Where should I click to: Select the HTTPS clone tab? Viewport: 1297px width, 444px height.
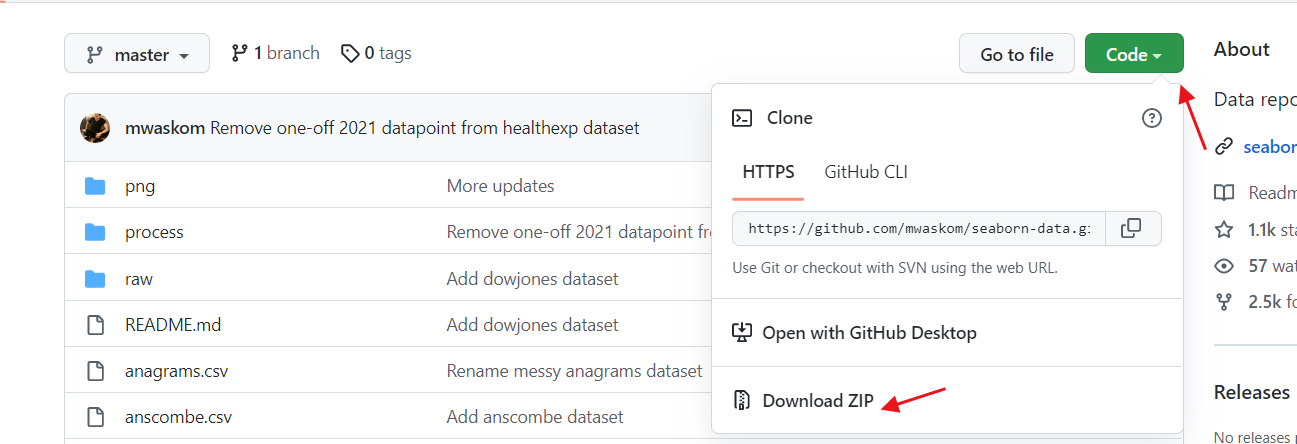coord(768,171)
